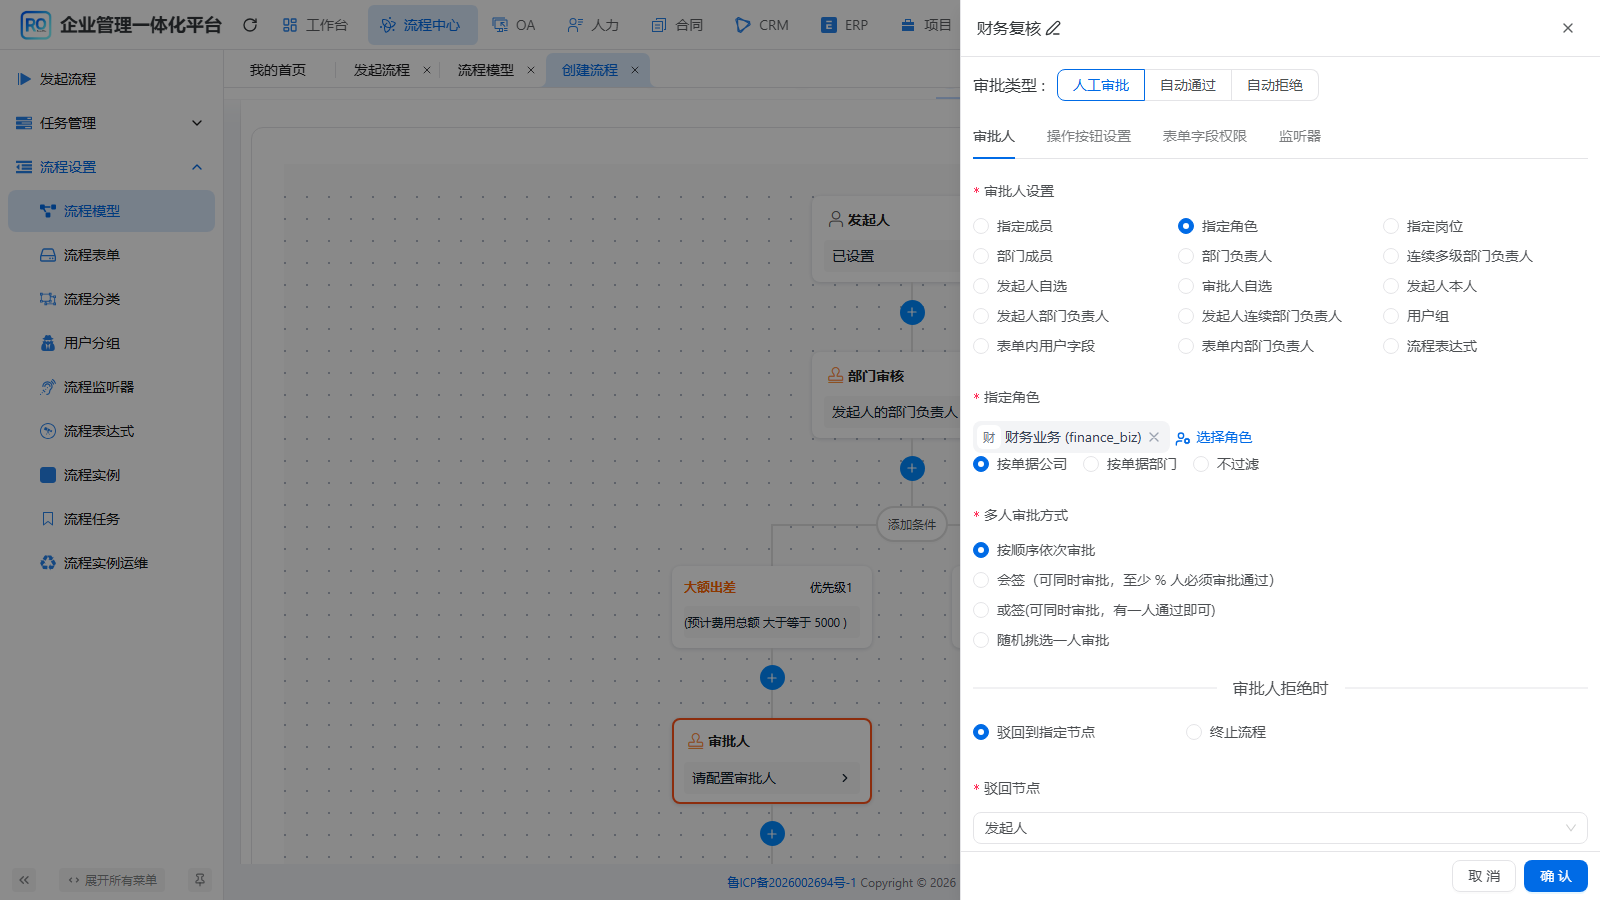Select 随机挑选一人审批 radio

tap(981, 640)
